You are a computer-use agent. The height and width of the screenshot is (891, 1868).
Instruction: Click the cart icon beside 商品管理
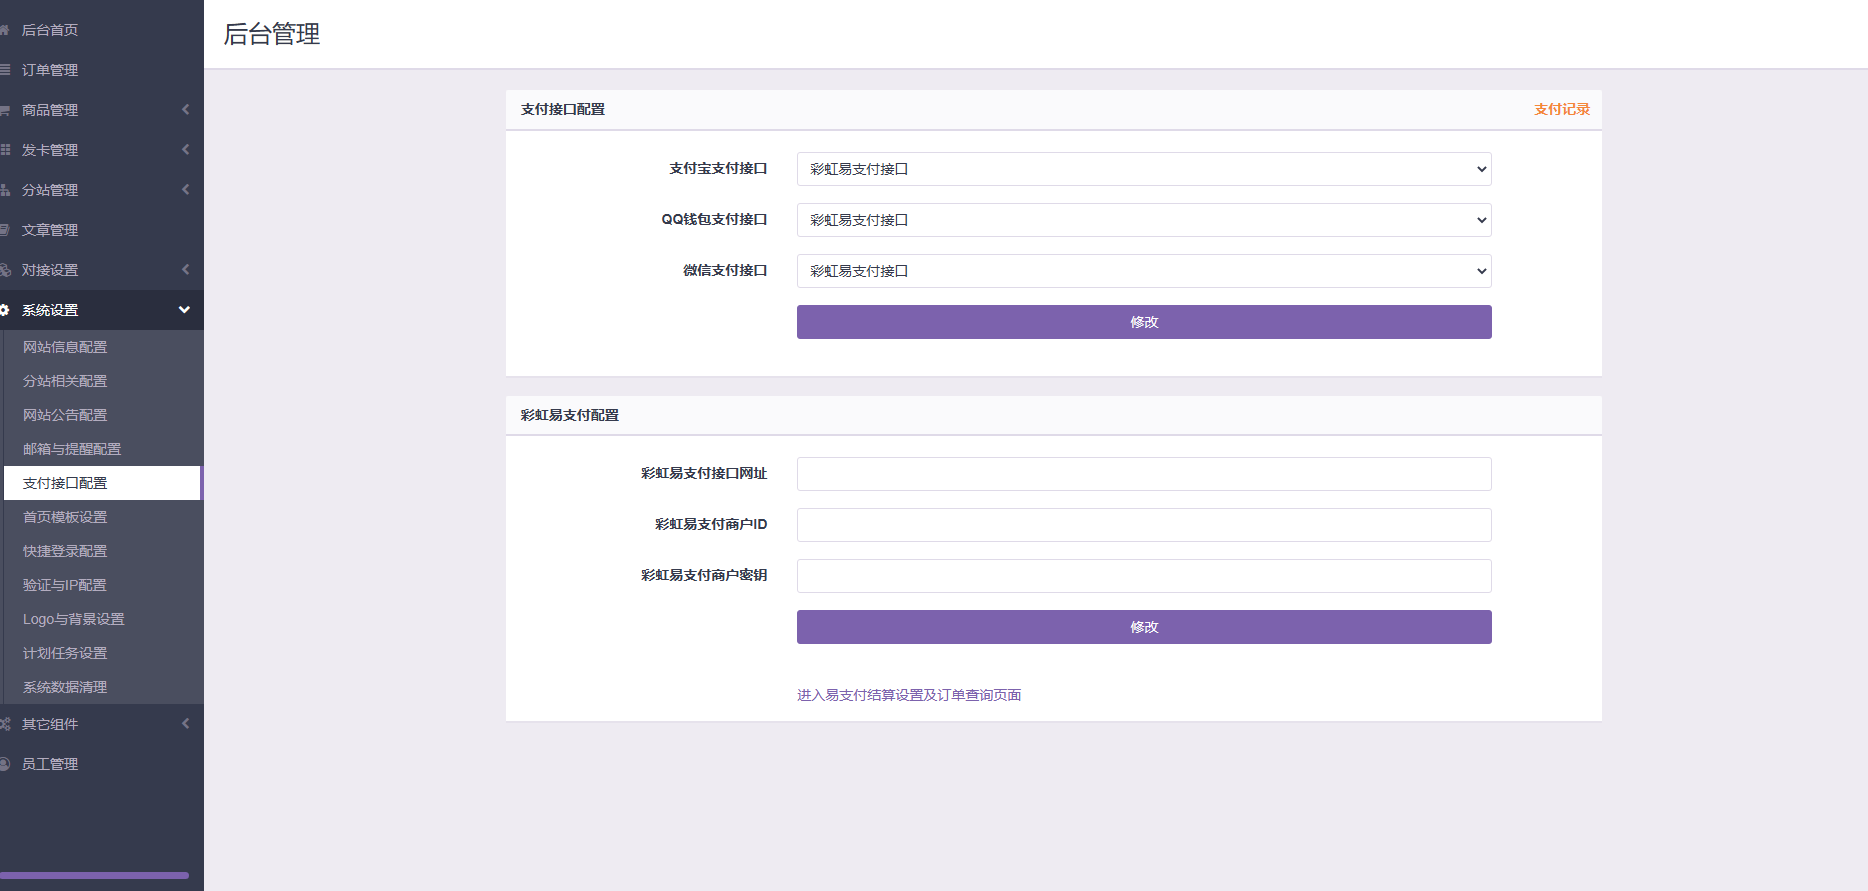(x=4, y=110)
